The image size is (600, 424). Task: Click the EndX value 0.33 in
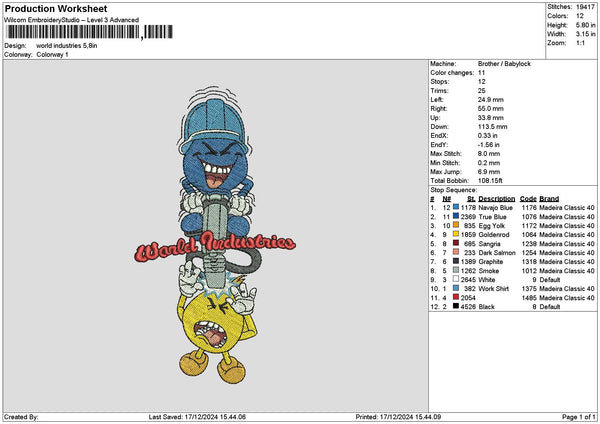coord(488,136)
